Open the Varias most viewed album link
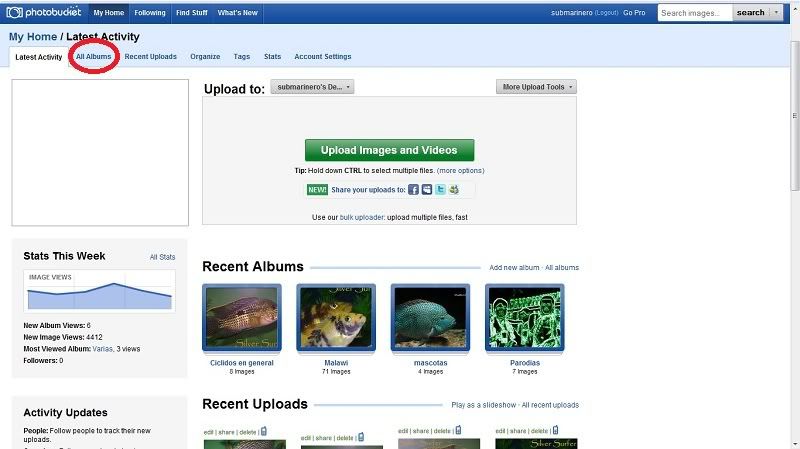This screenshot has height=449, width=800. 103,349
